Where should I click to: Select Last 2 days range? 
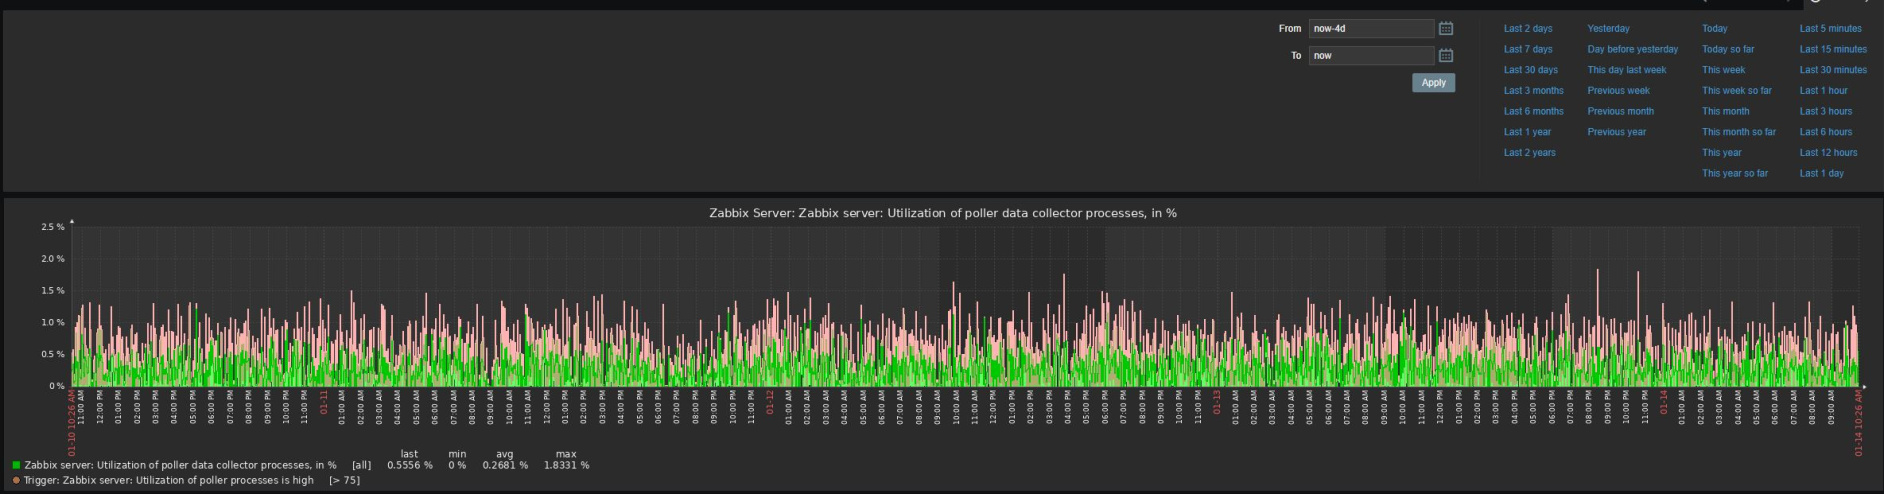(1528, 29)
